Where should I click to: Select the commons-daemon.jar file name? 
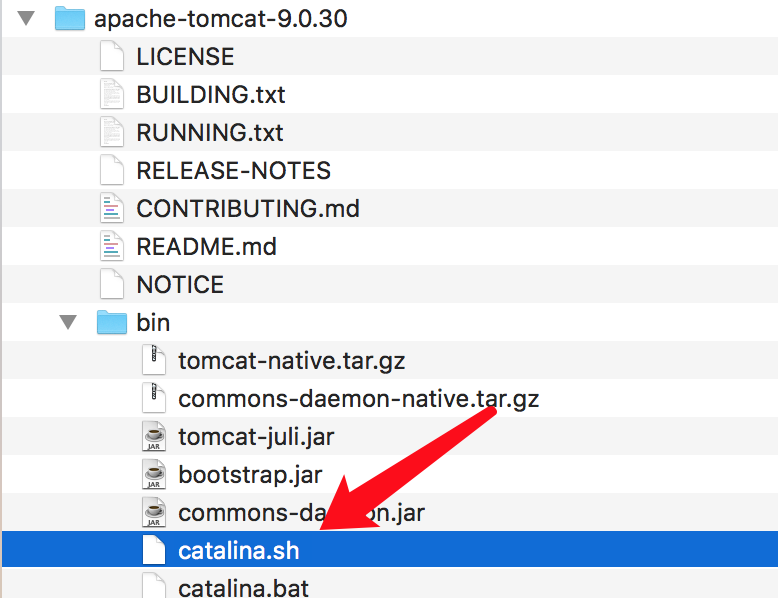tap(302, 513)
